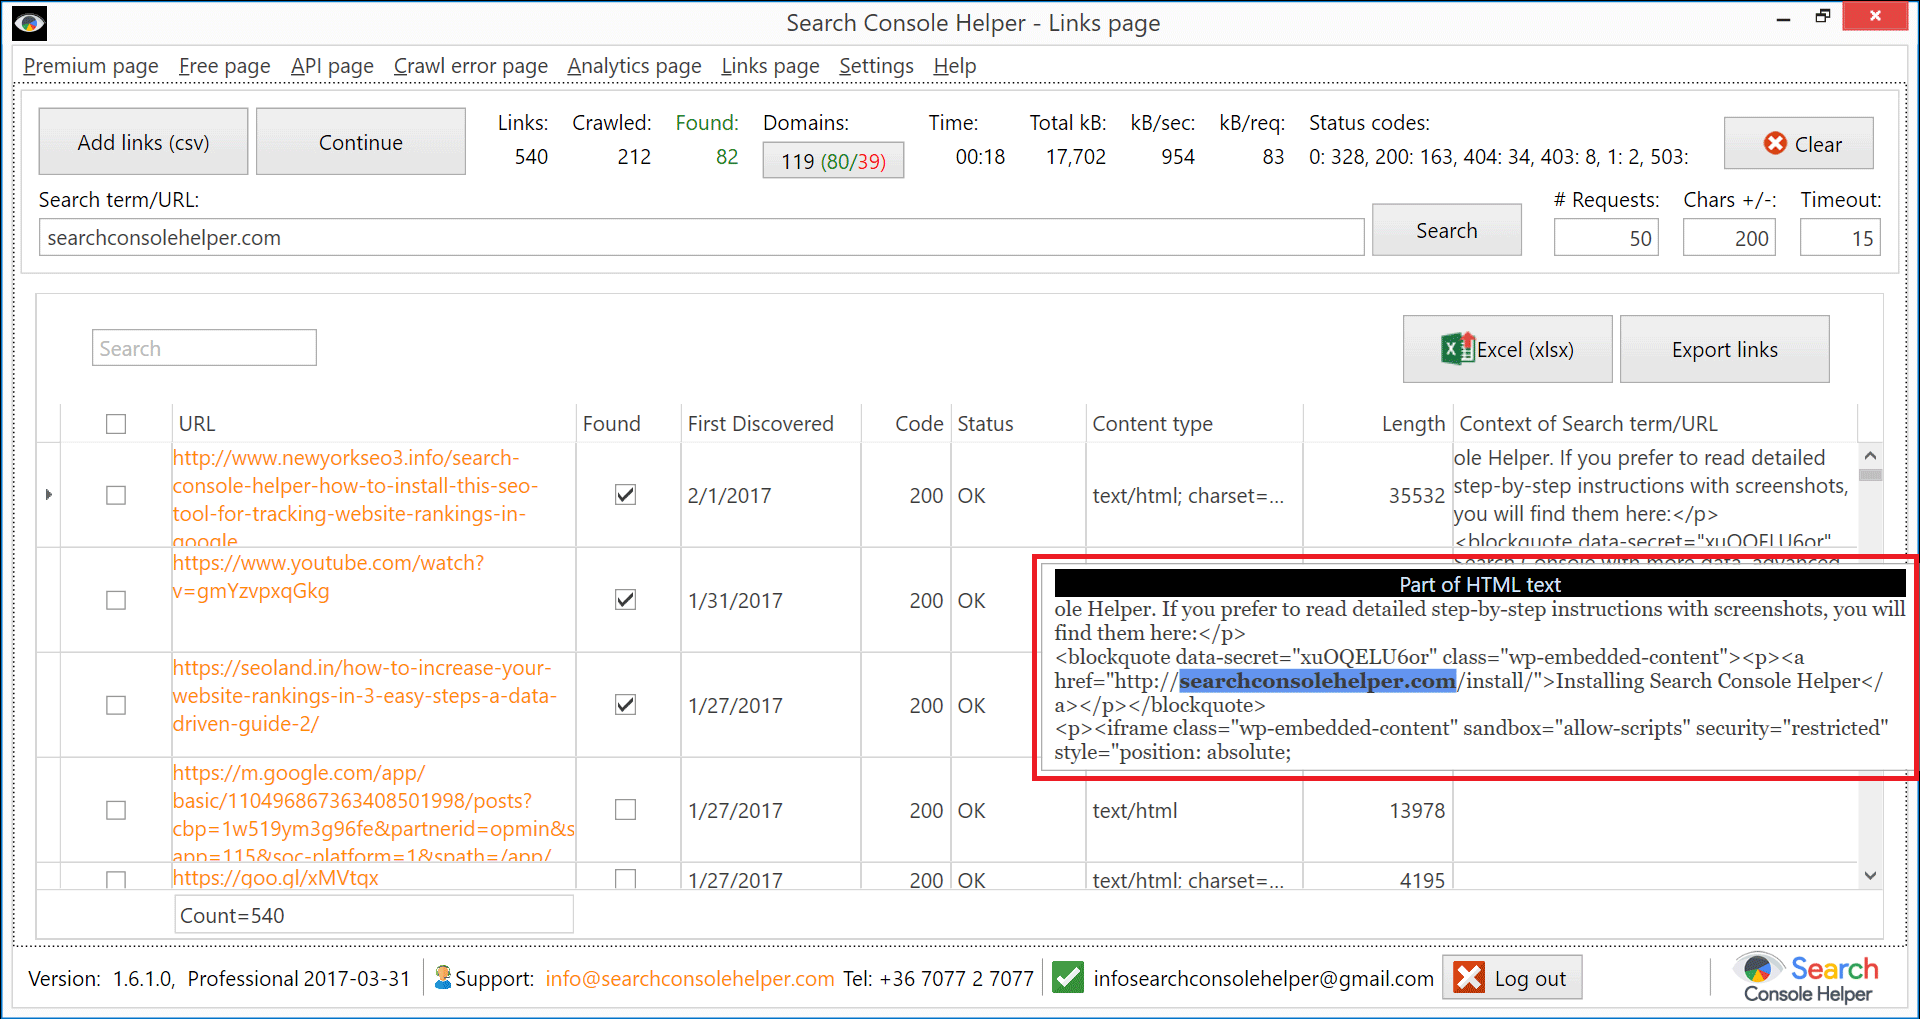Viewport: 1920px width, 1019px height.
Task: Click the table filter Search box
Action: (x=204, y=348)
